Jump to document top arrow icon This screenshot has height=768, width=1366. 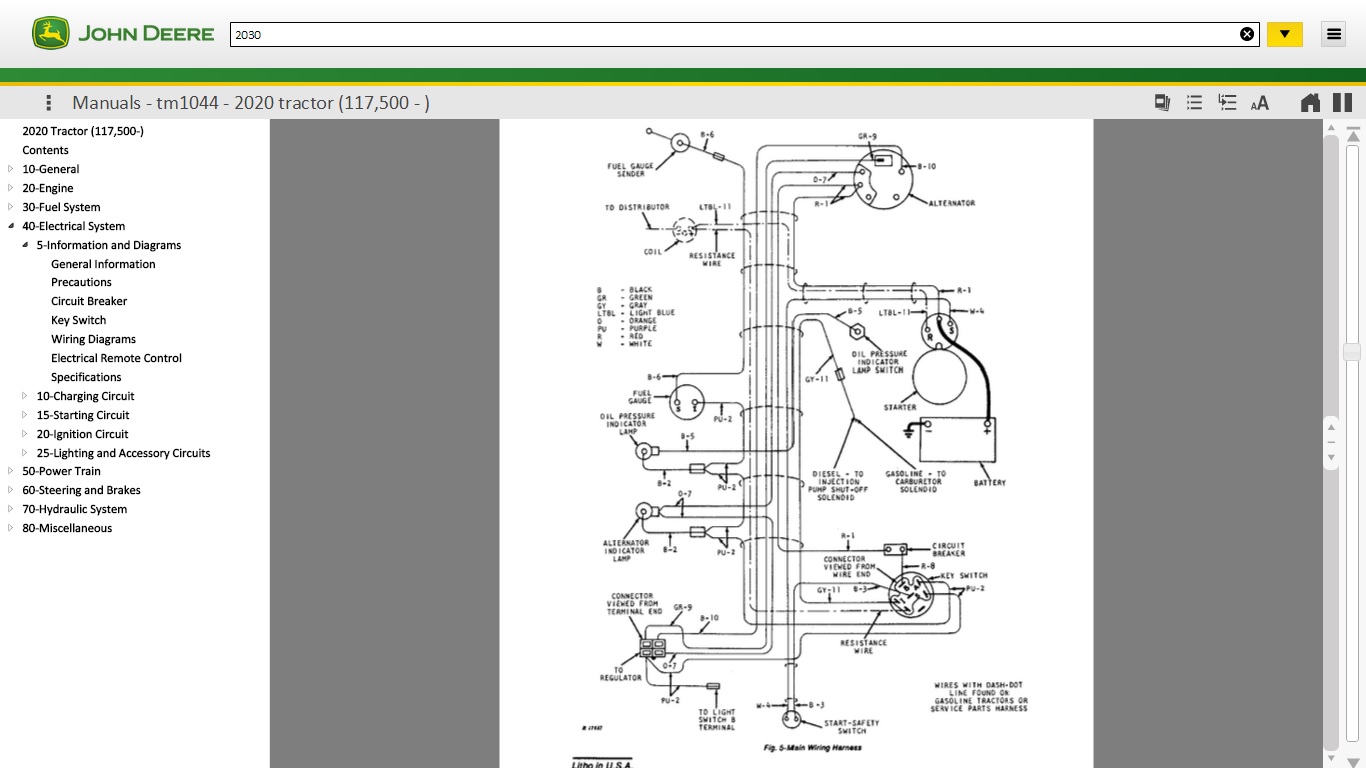[x=1353, y=132]
